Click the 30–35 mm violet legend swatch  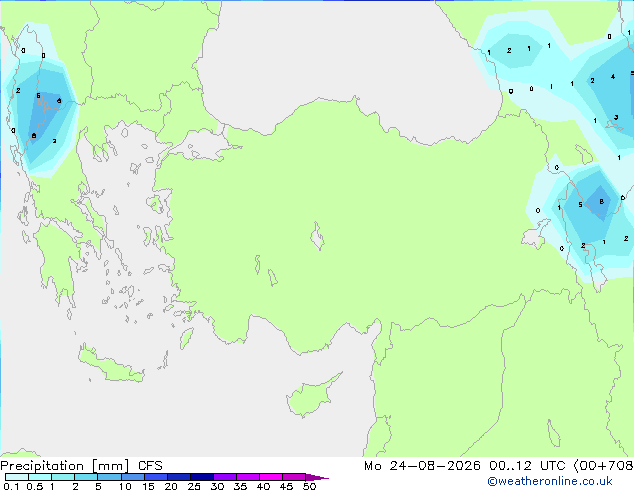click(224, 477)
